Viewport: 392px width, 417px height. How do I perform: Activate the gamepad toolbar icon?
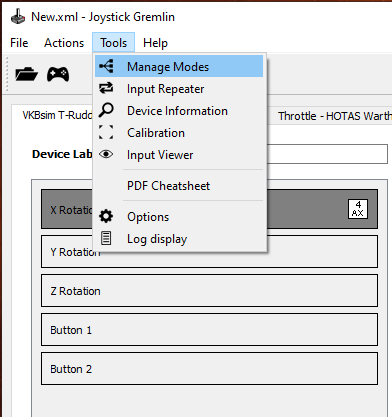(58, 74)
